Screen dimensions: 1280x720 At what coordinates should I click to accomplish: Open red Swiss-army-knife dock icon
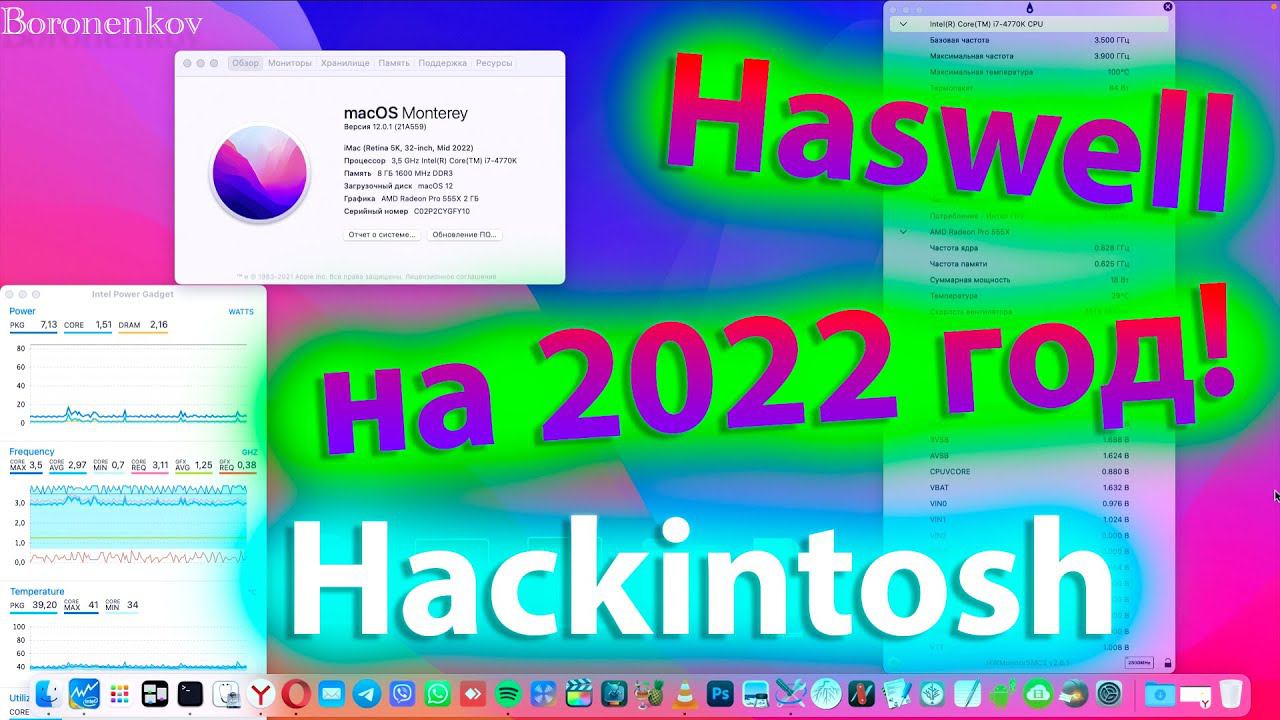tap(862, 694)
